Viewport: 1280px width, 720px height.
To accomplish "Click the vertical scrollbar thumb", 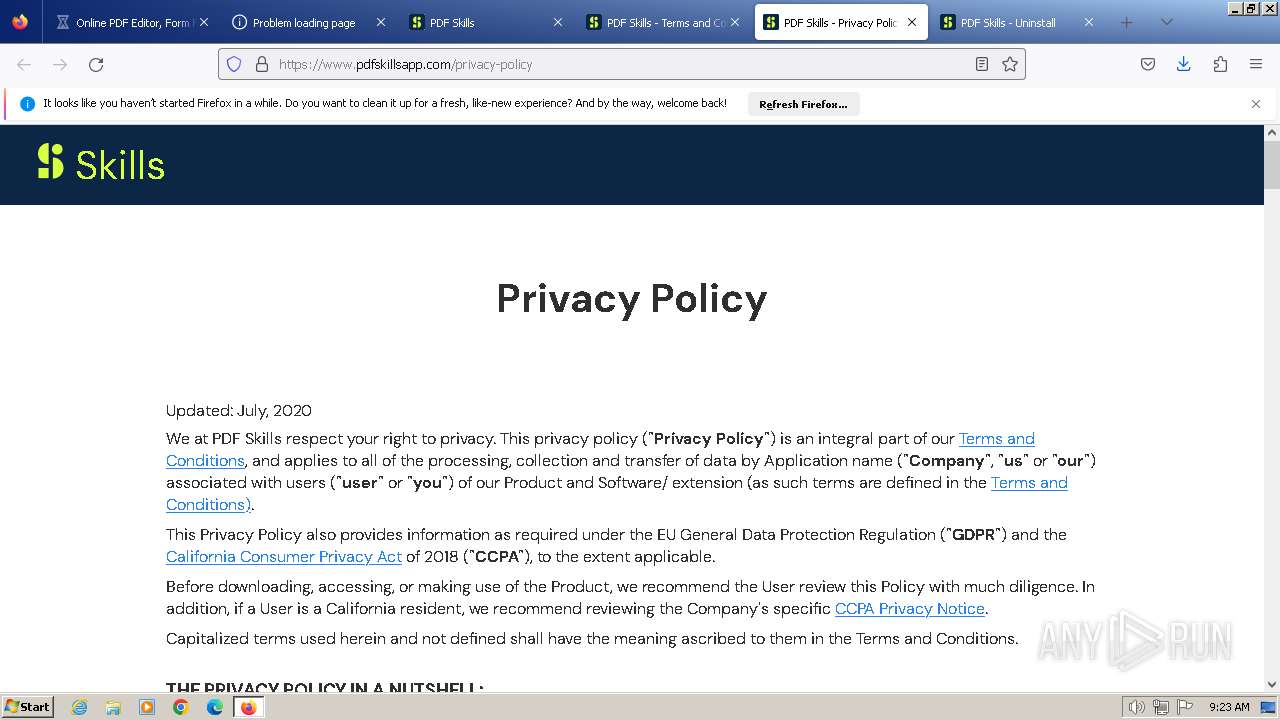I will (1272, 165).
